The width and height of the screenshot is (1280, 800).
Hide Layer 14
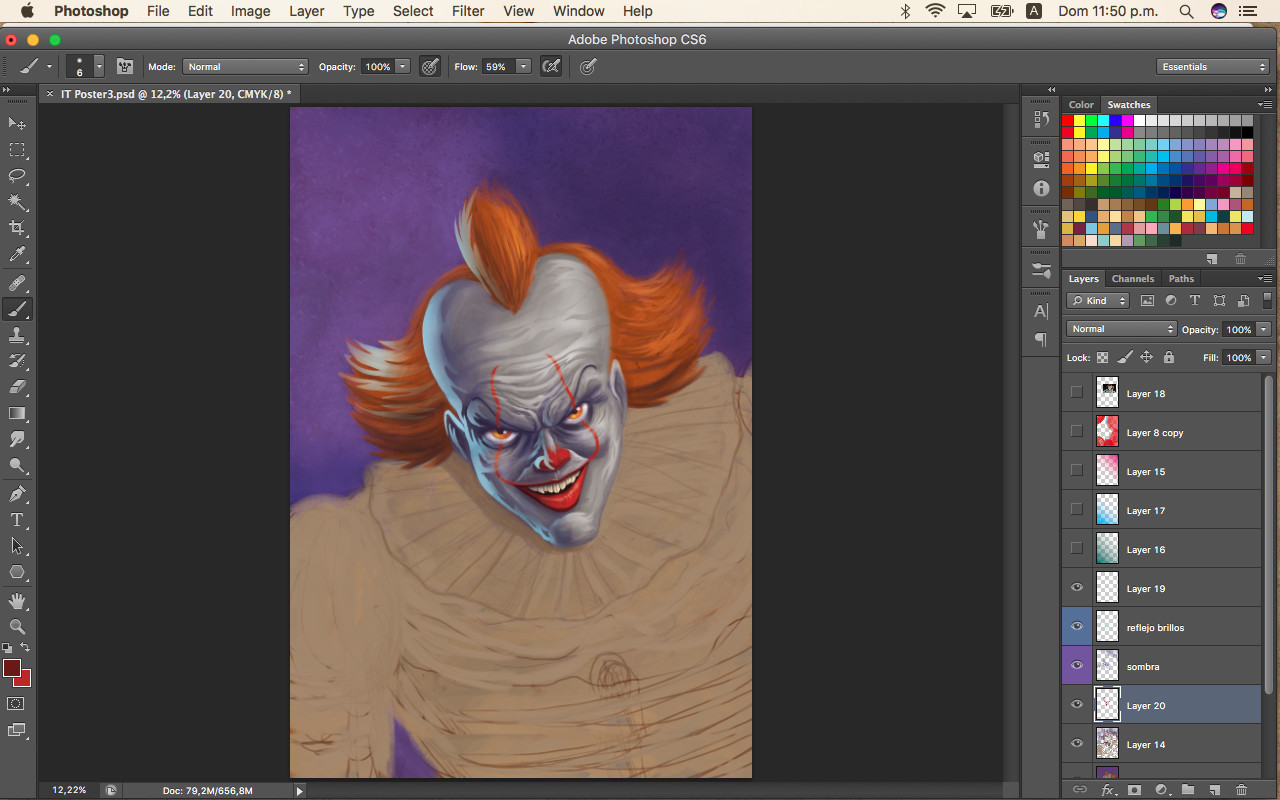[1076, 744]
